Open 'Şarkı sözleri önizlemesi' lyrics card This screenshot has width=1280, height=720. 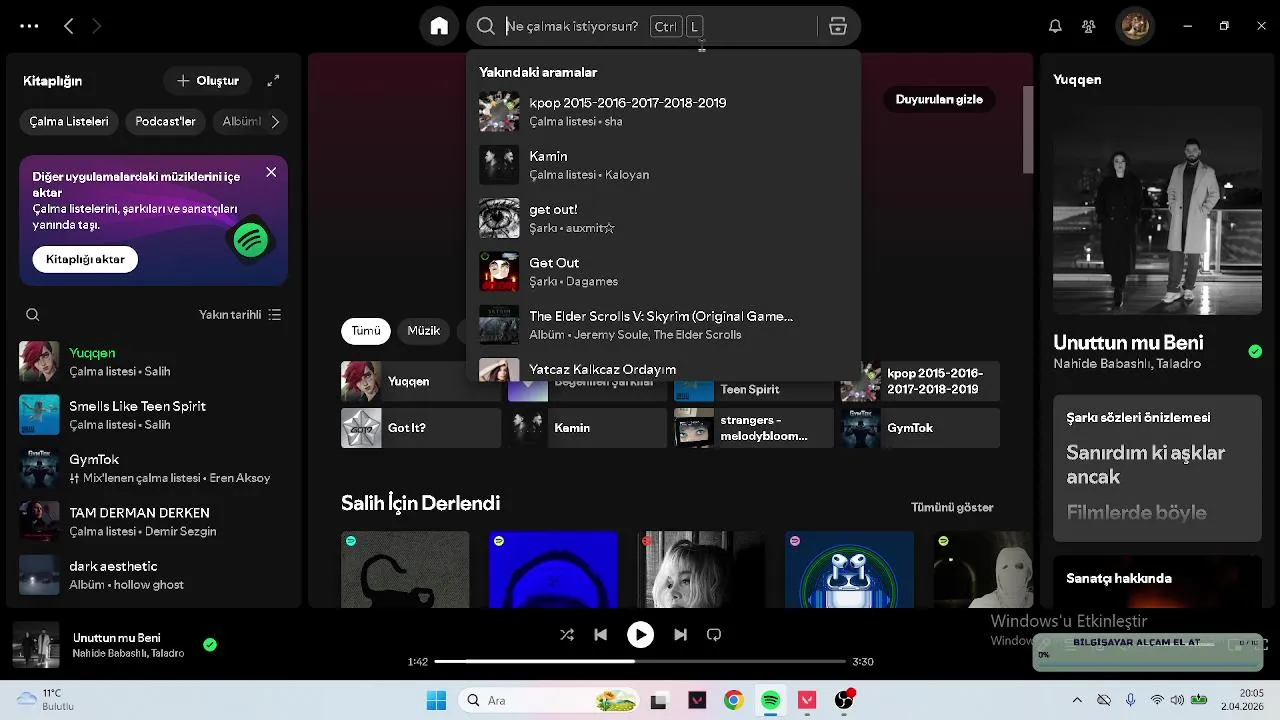click(x=1157, y=468)
